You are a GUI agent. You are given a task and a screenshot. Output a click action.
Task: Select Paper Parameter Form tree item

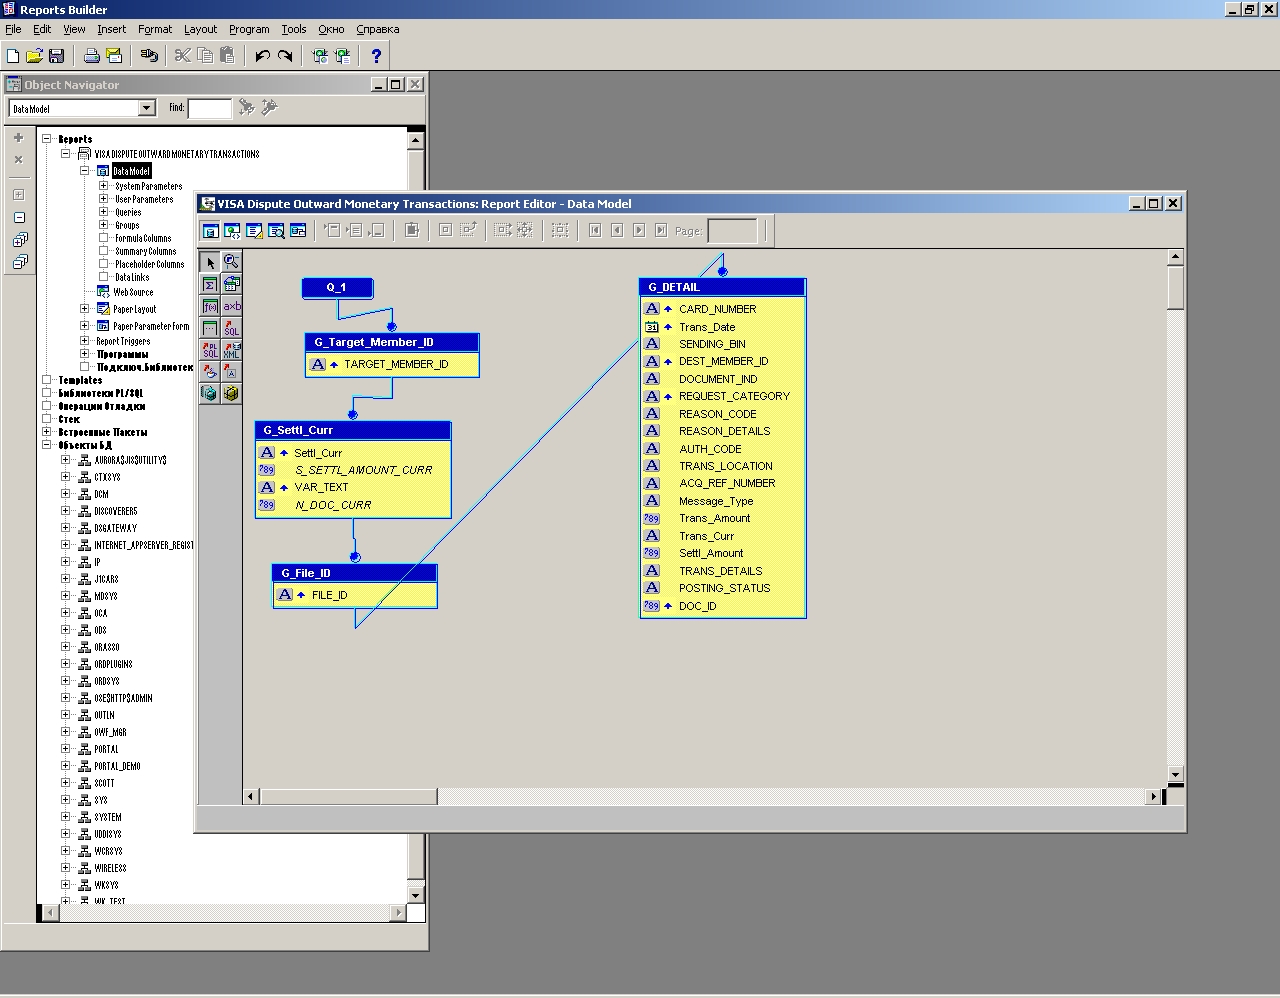click(151, 326)
